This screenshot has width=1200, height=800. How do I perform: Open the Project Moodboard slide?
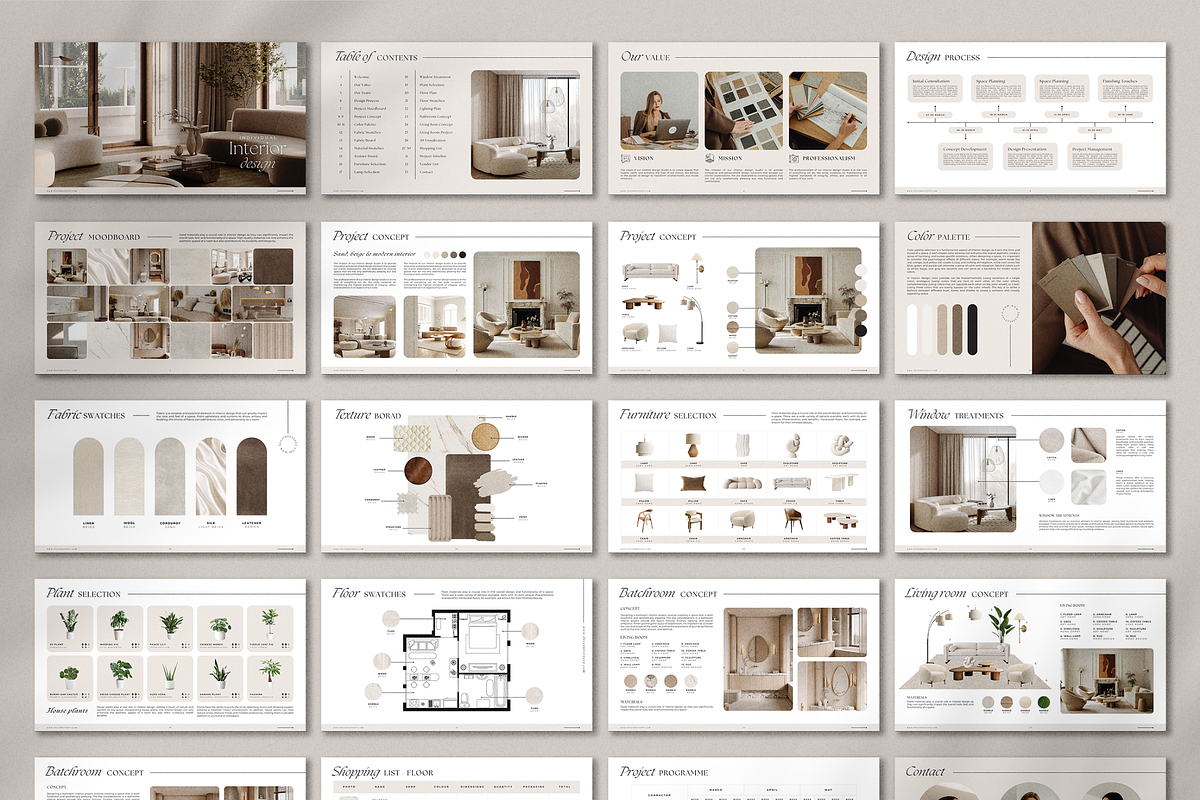click(171, 298)
